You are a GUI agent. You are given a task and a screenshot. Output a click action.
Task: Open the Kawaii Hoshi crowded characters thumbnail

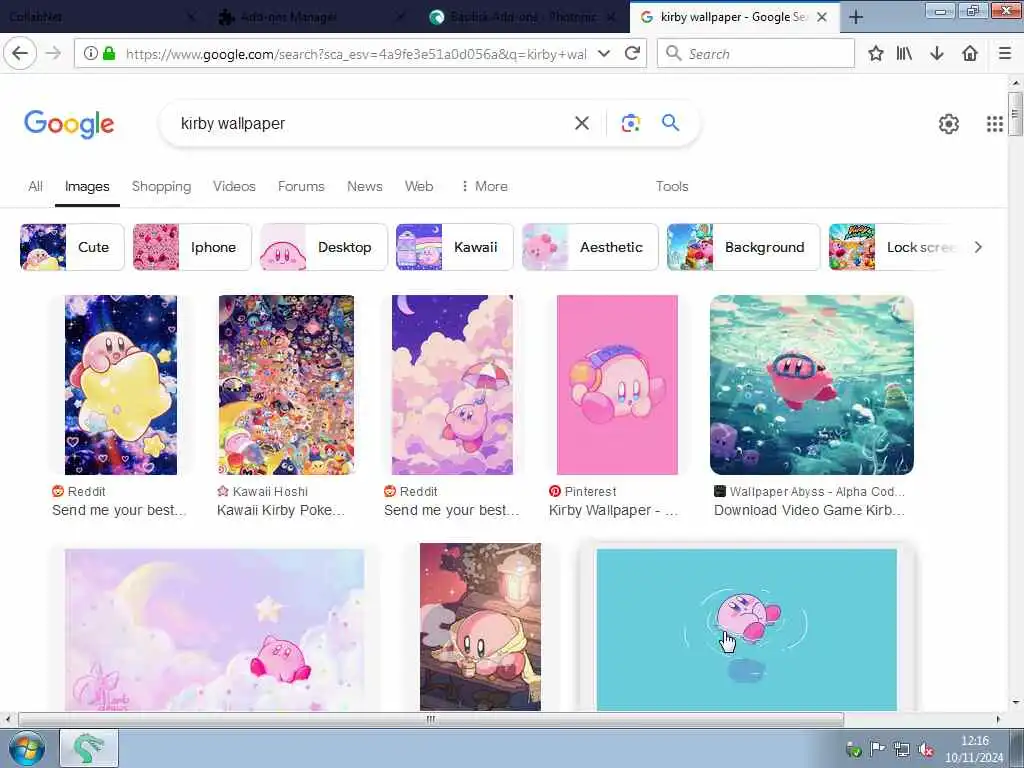(x=286, y=385)
